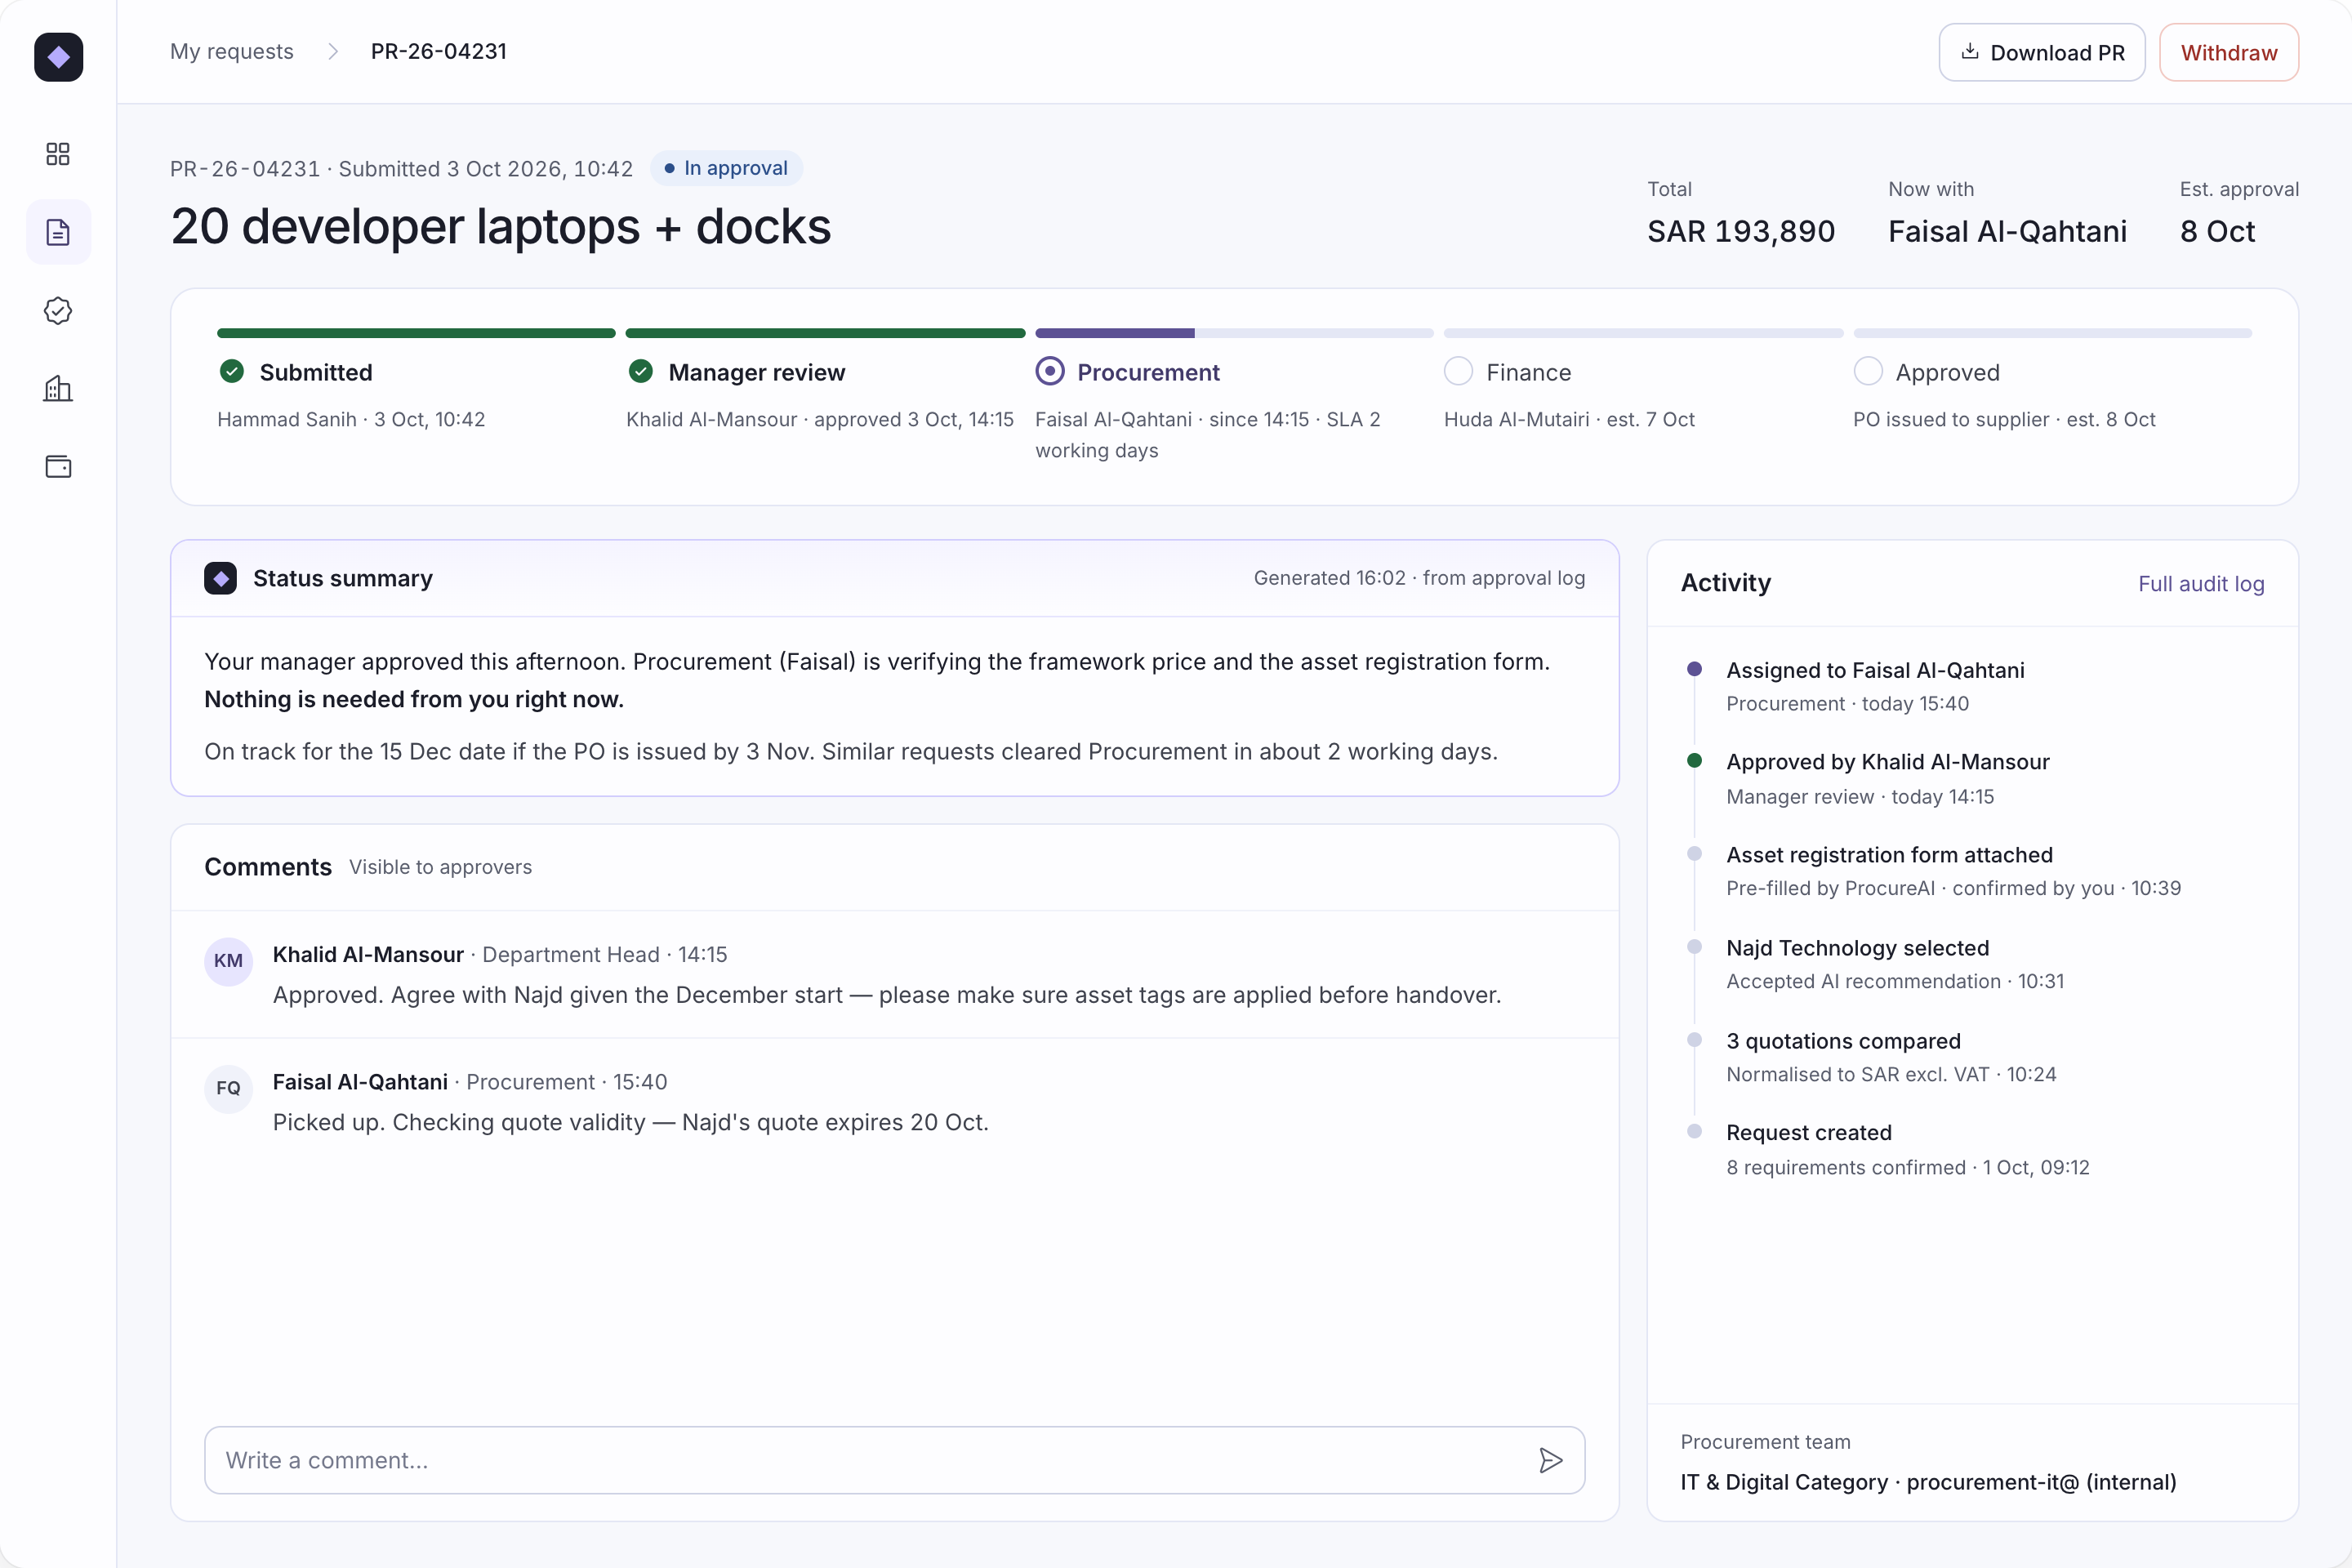Click the FQ avatar next to Faisal's comment
The image size is (2352, 1568).
pos(228,1088)
